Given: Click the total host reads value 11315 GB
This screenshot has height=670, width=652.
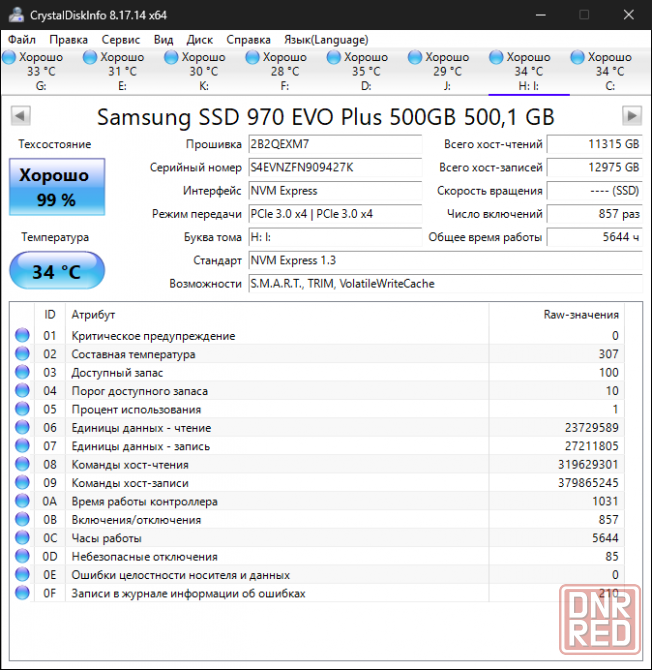Looking at the screenshot, I should [x=594, y=144].
